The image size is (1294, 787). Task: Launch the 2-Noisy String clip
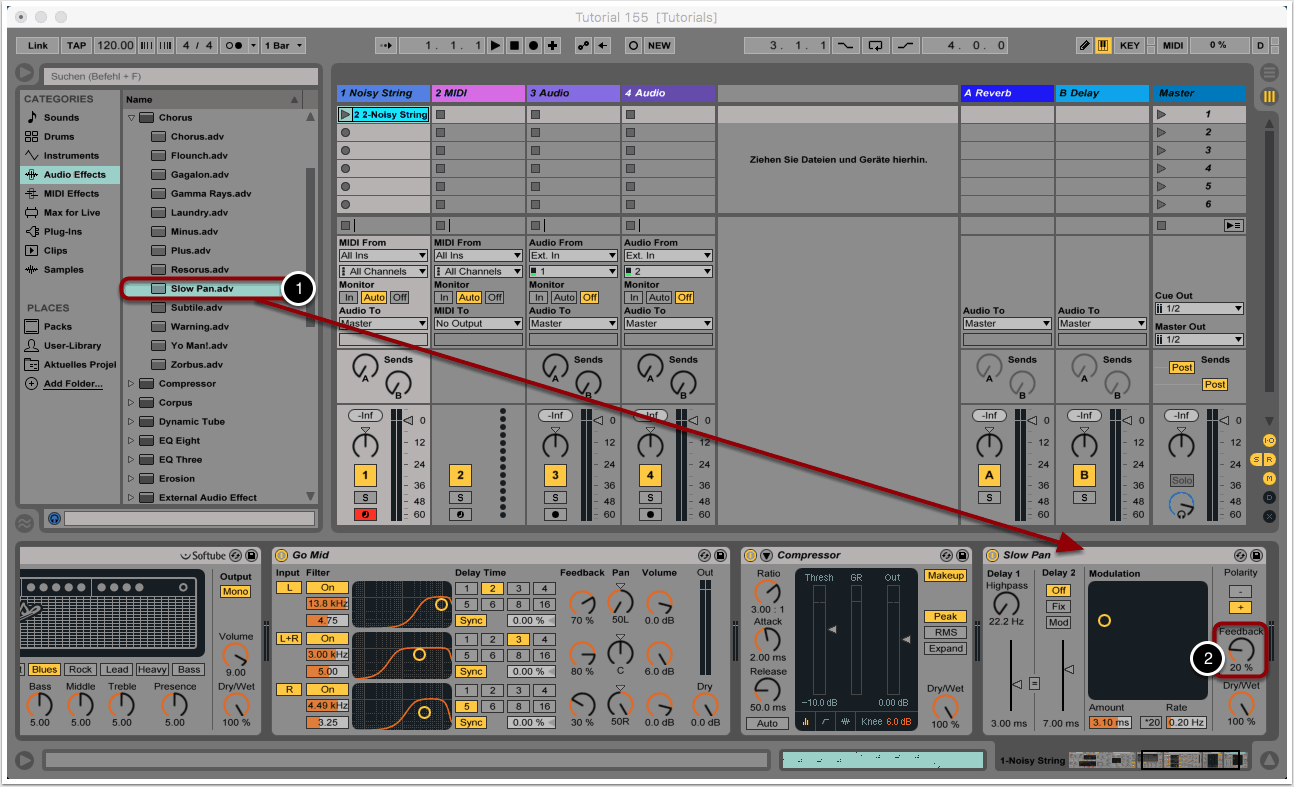click(x=346, y=115)
